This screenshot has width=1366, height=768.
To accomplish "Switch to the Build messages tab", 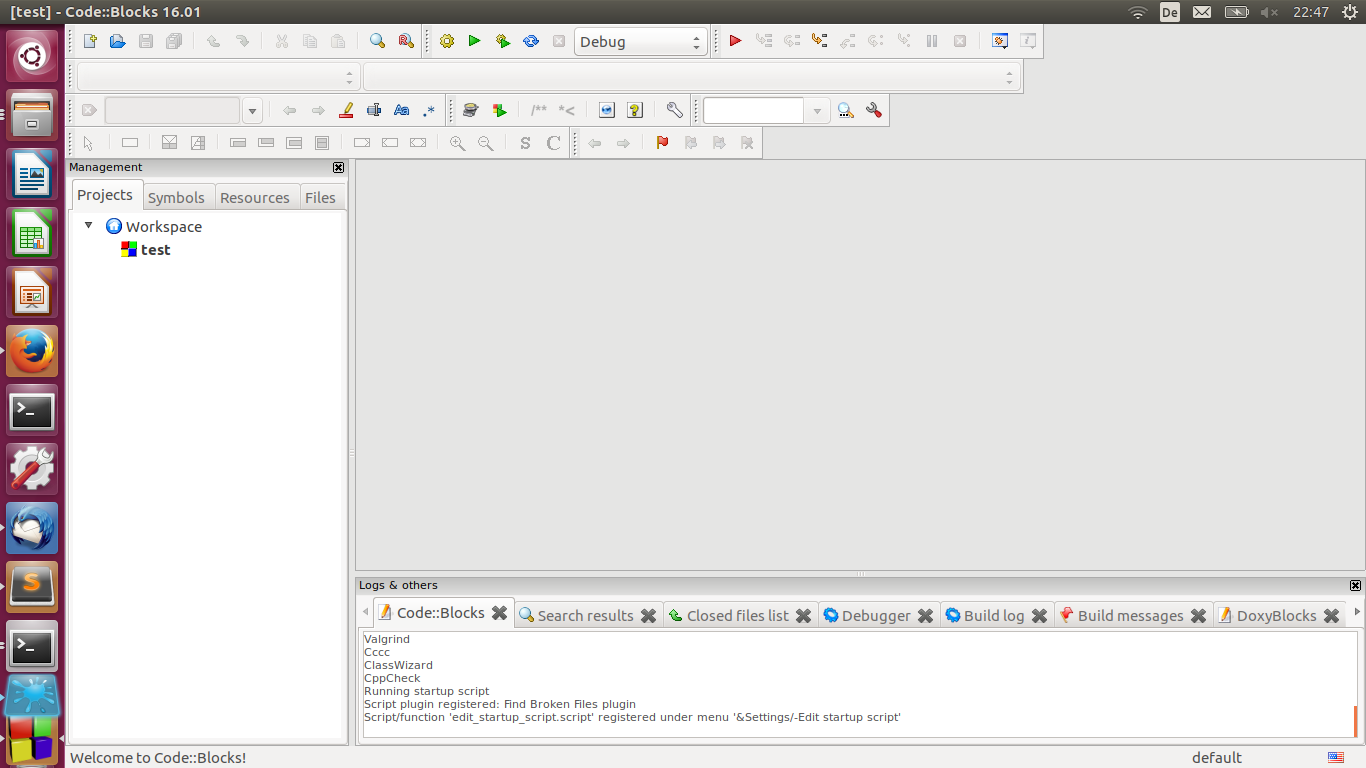I will 1130,615.
